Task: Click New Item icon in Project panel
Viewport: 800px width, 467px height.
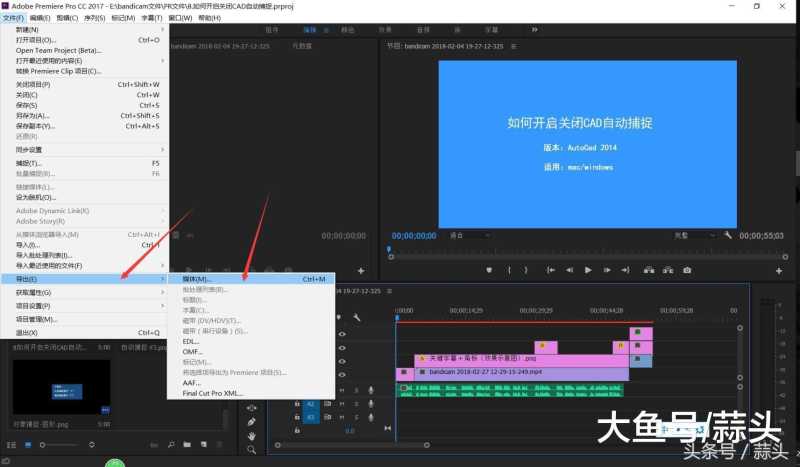Action: coord(204,445)
